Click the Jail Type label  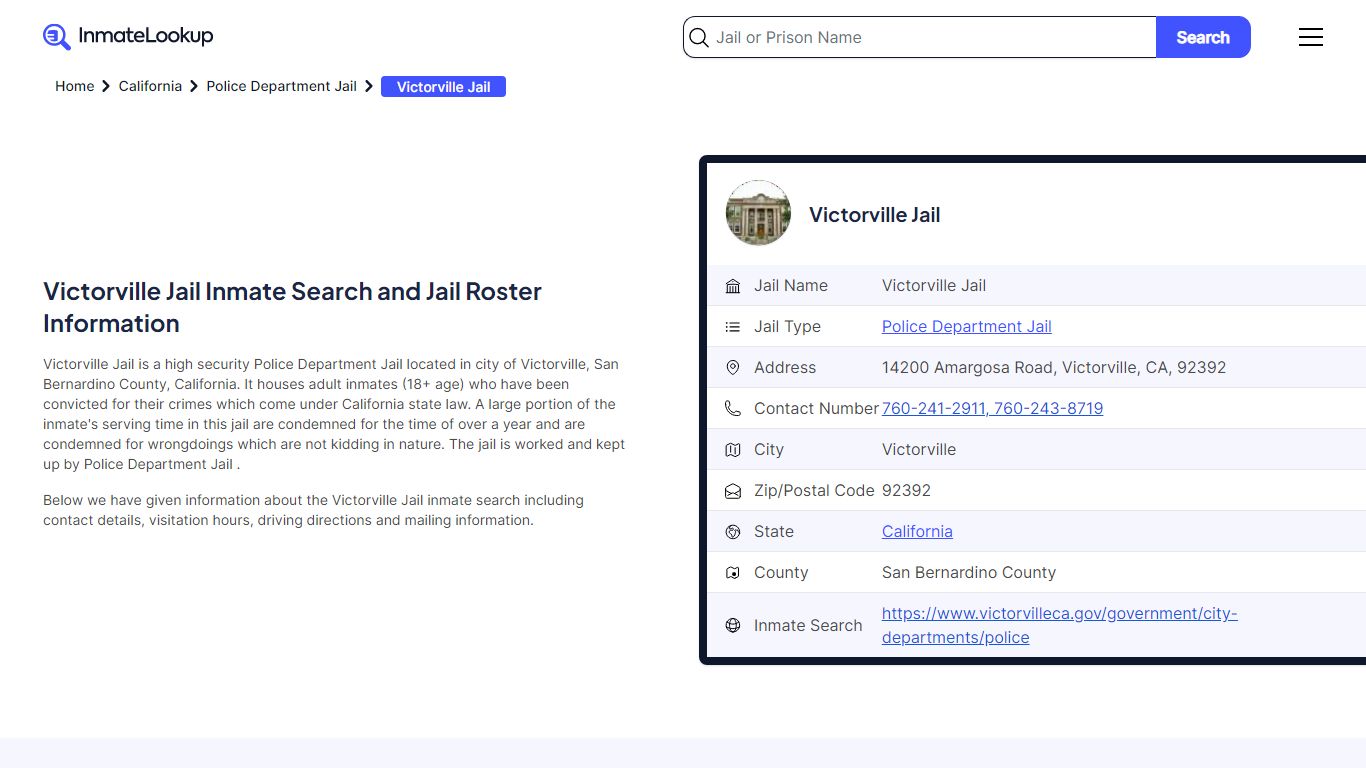787,326
